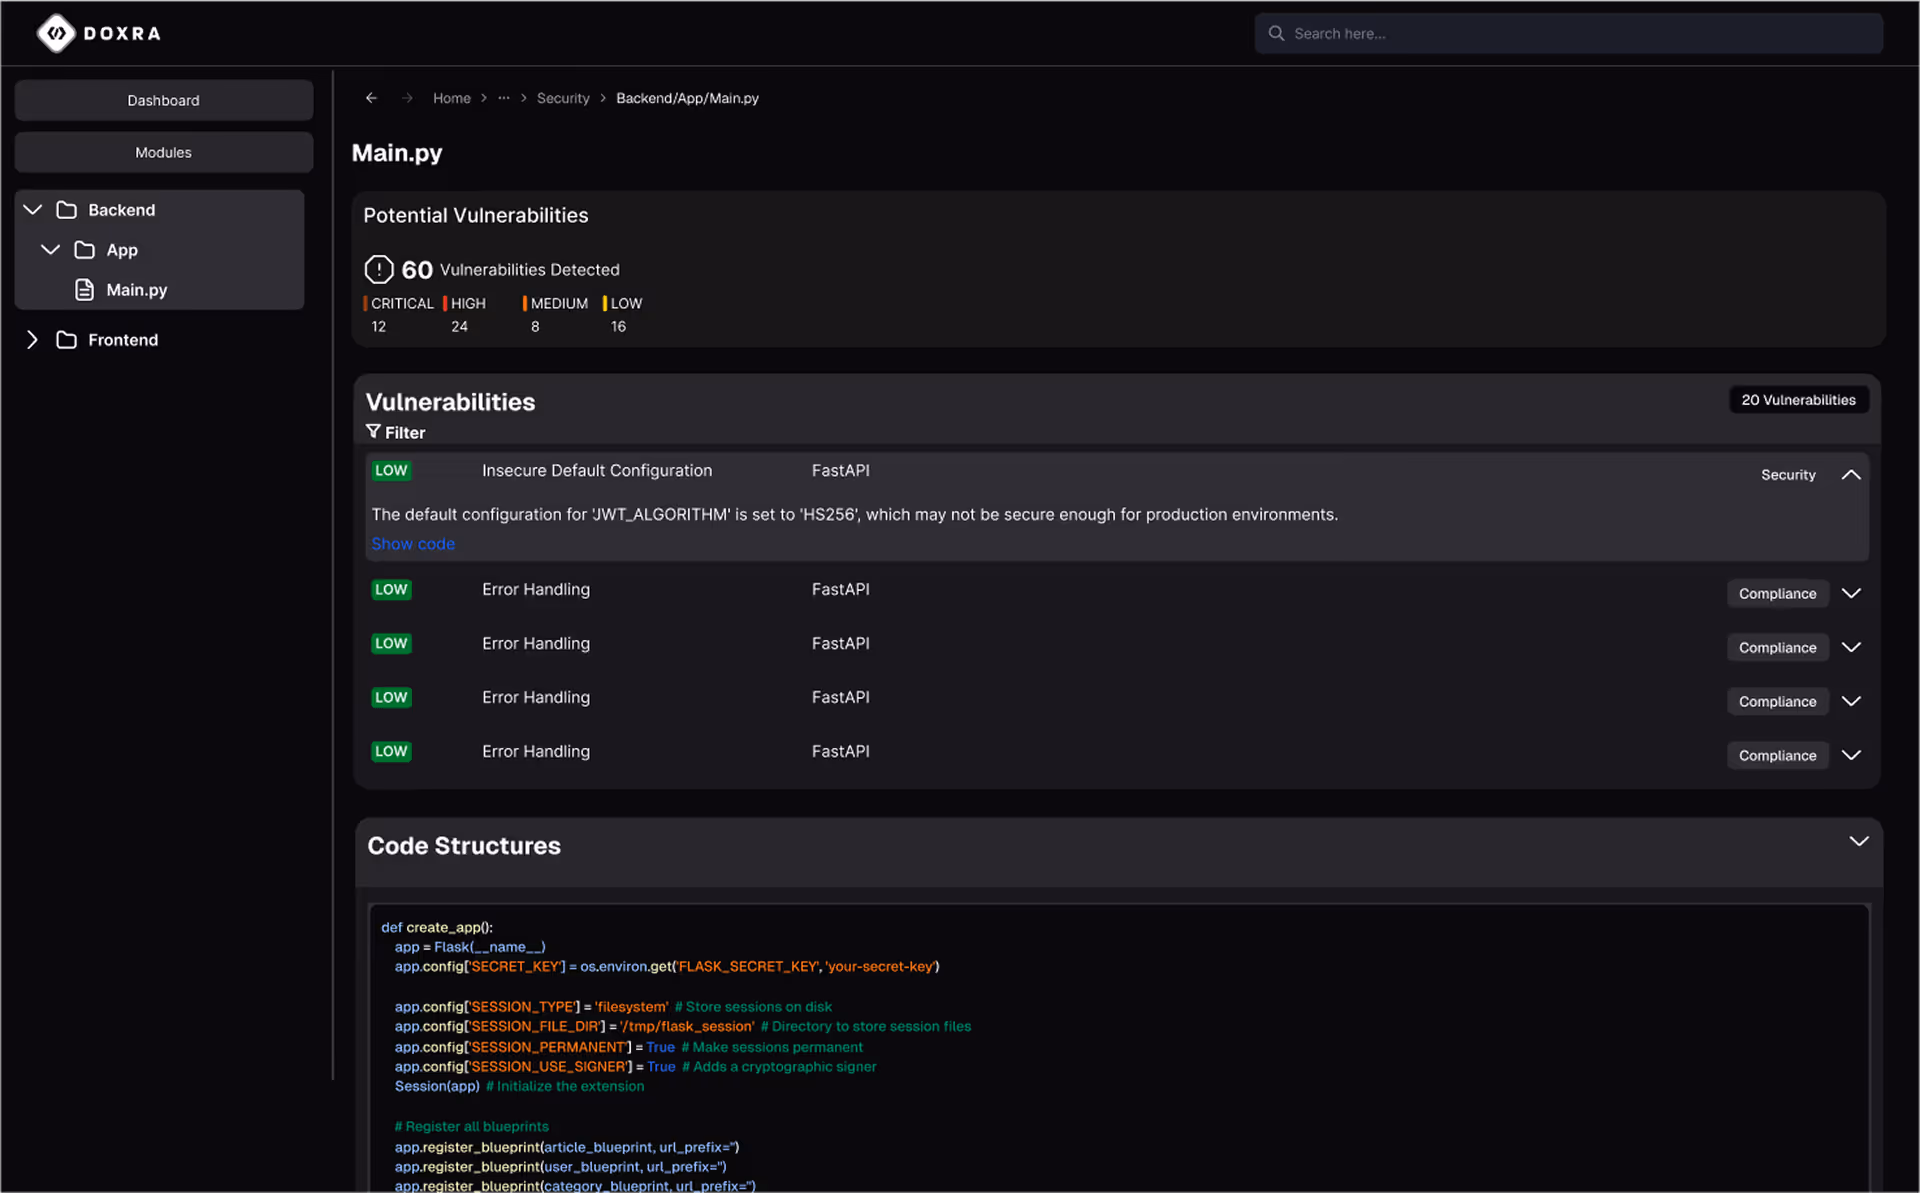Collapse the Insecure Default Configuration row
The width and height of the screenshot is (1920, 1193).
coord(1851,475)
